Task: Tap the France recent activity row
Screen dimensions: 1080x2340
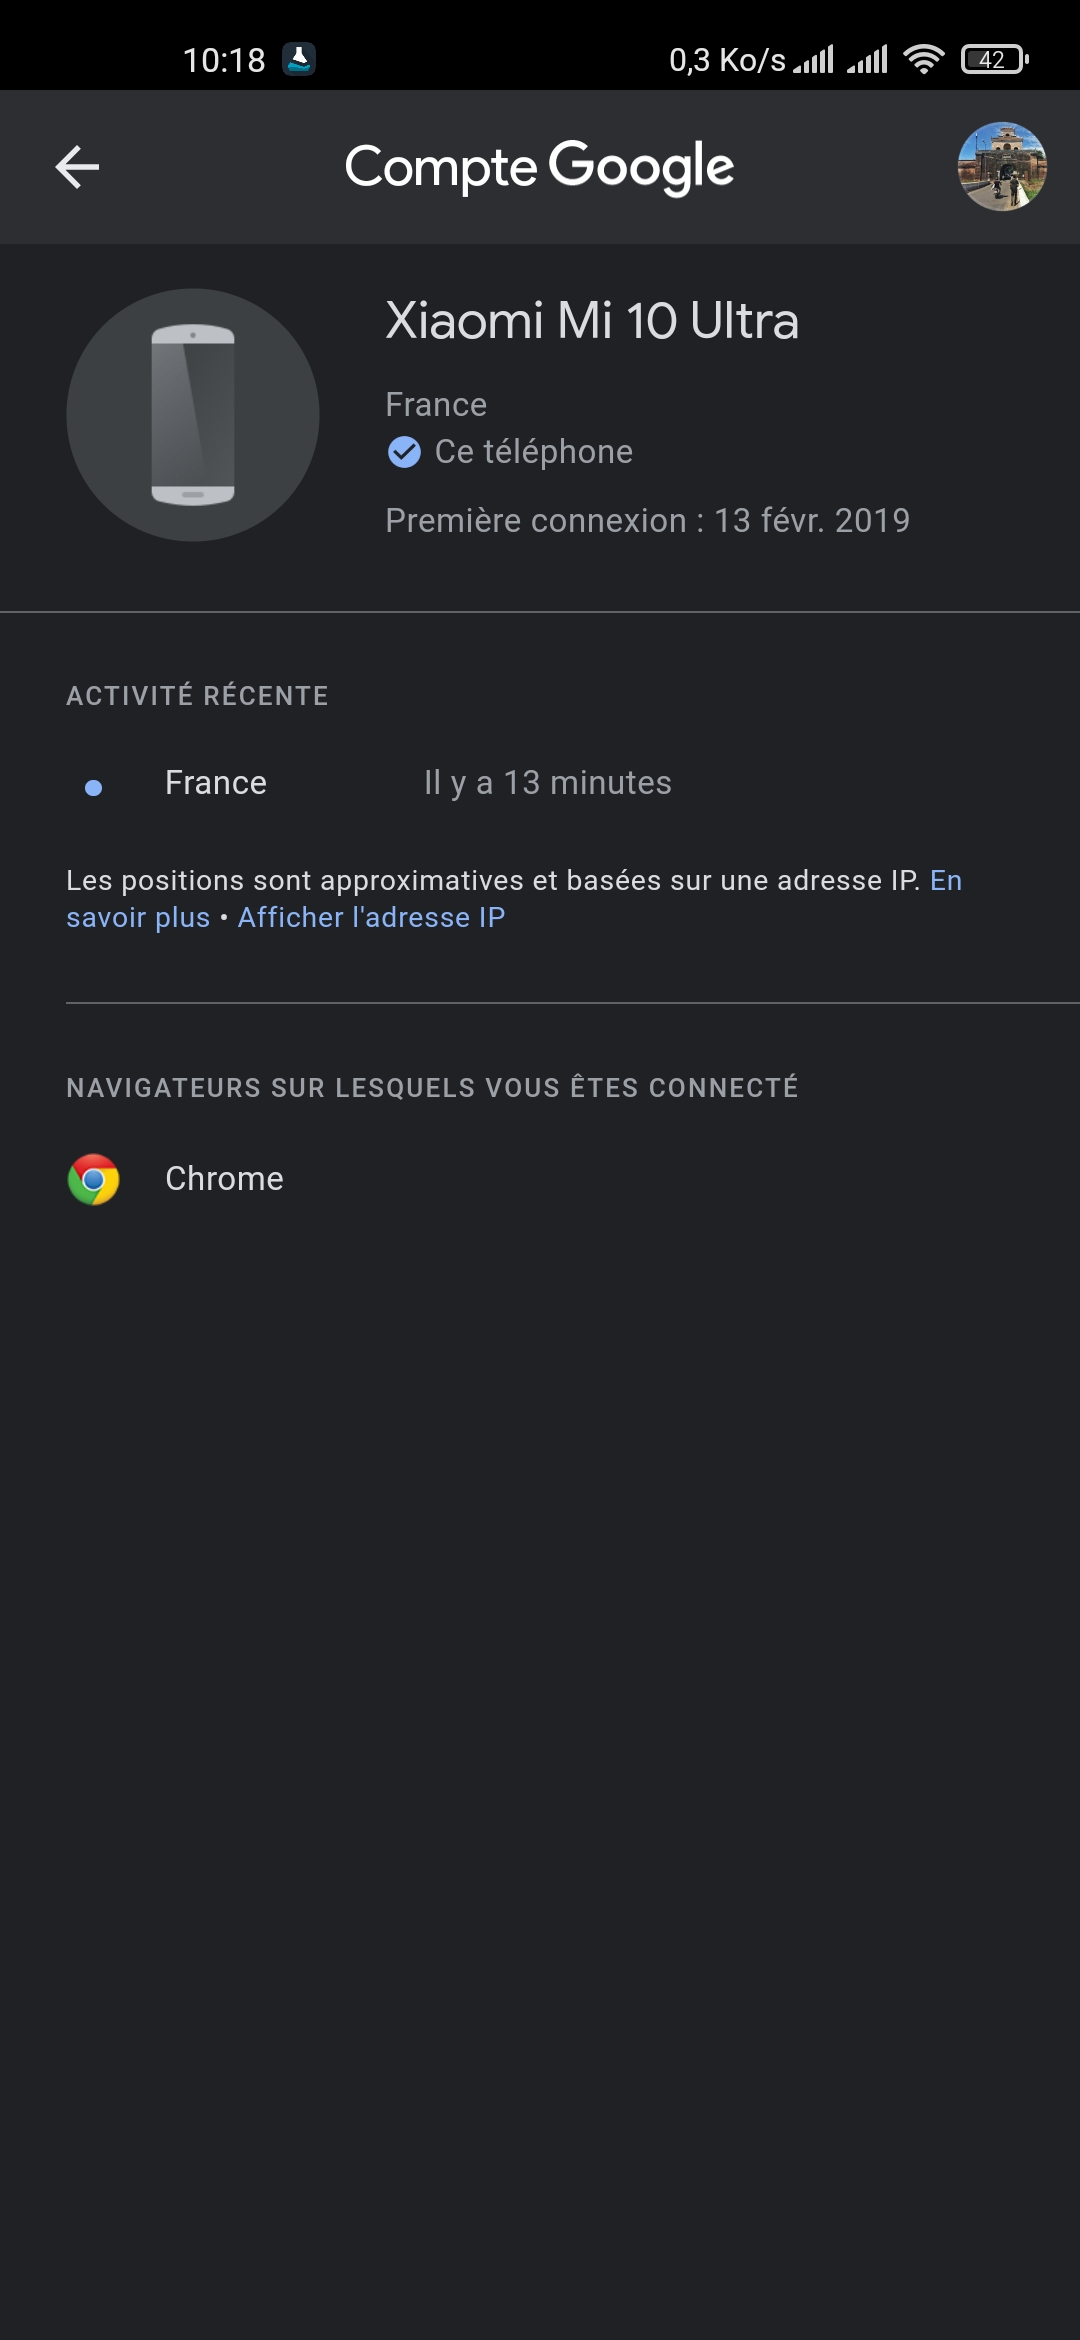Action: pos(540,783)
